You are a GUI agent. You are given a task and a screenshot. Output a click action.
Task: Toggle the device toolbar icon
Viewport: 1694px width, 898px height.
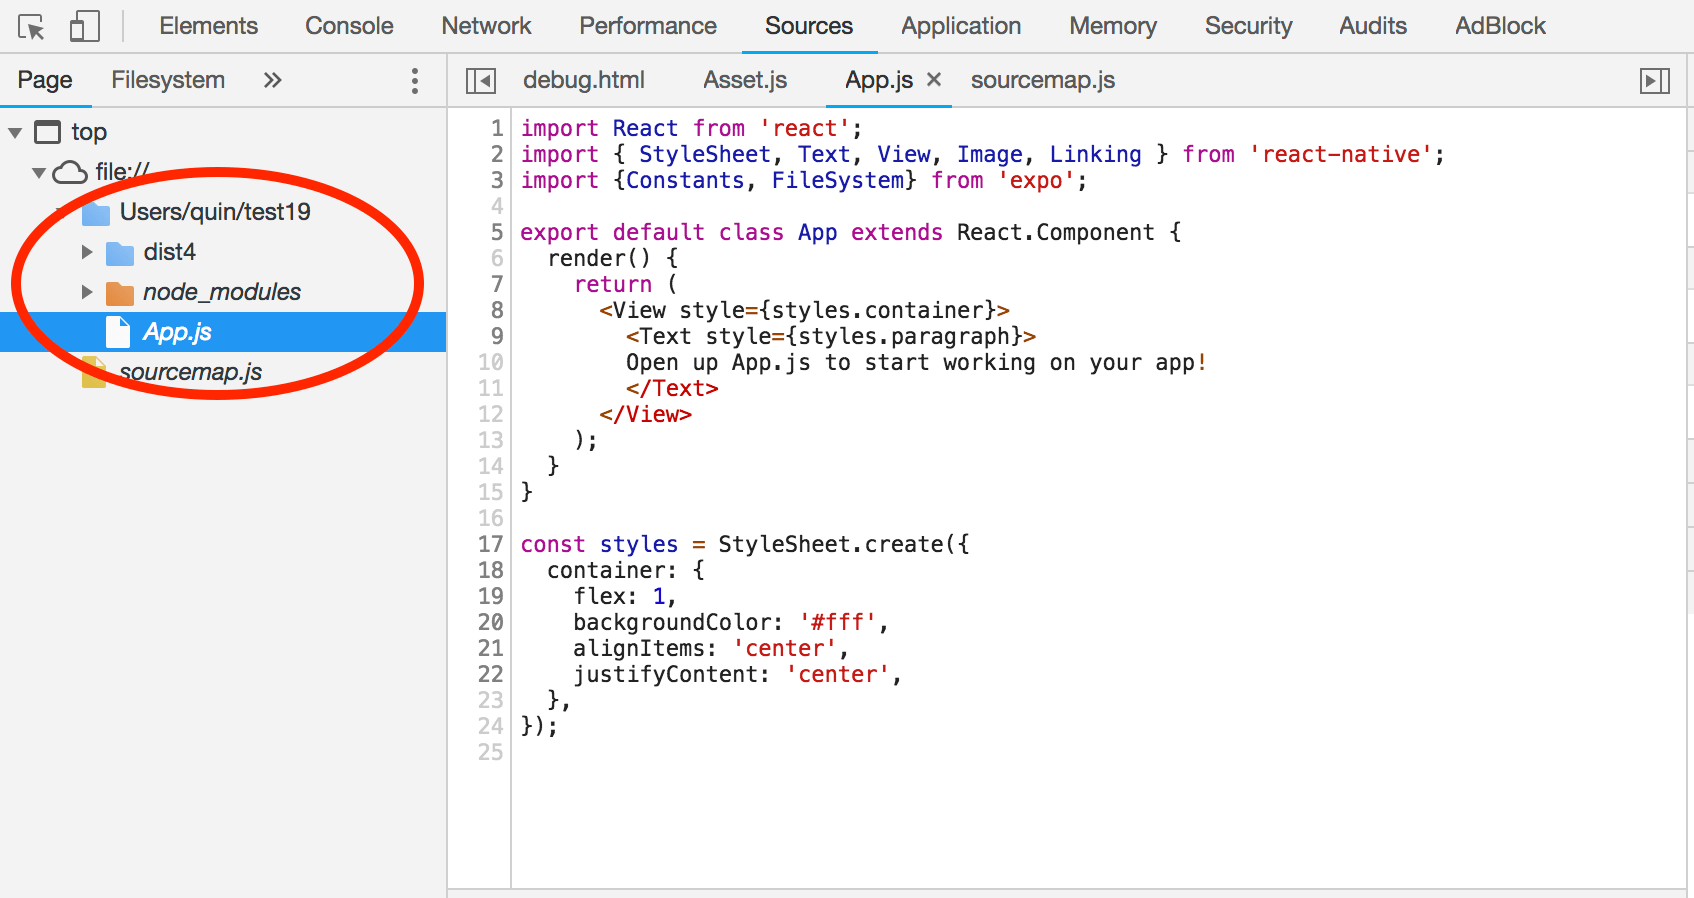[x=84, y=27]
